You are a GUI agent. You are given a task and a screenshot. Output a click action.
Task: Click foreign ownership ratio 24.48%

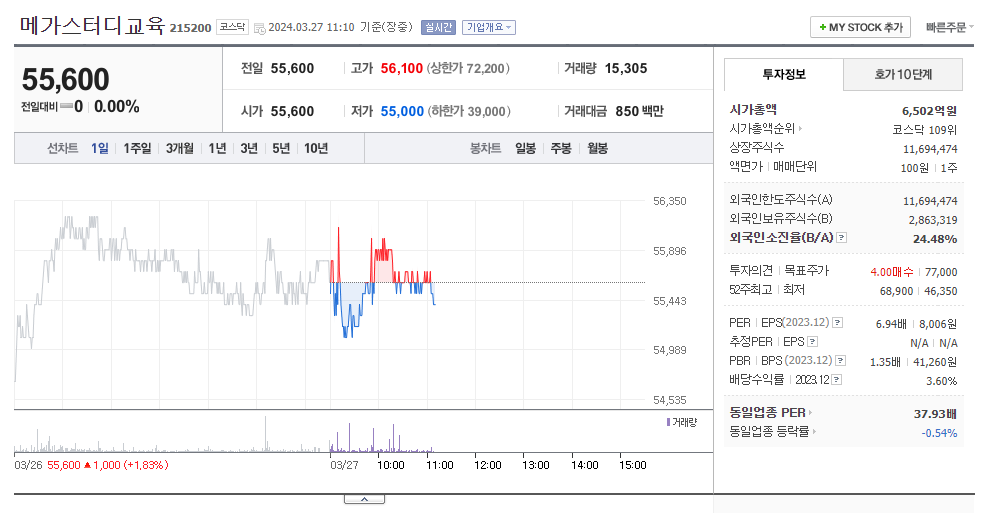pyautogui.click(x=935, y=239)
